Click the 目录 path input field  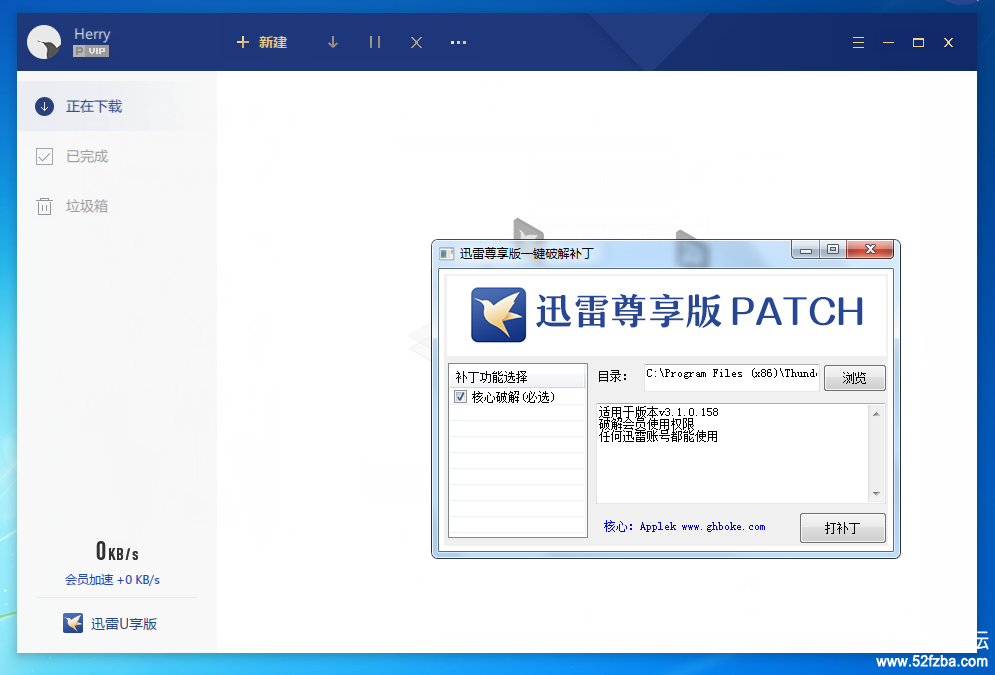pyautogui.click(x=732, y=377)
